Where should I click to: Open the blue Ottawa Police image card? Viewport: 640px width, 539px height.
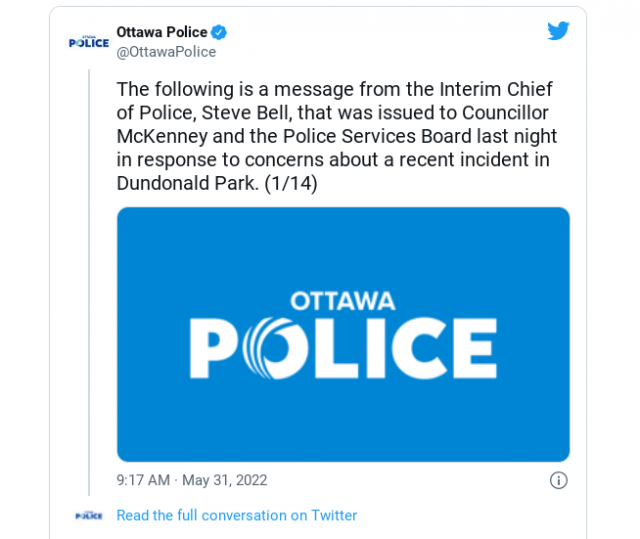(343, 335)
